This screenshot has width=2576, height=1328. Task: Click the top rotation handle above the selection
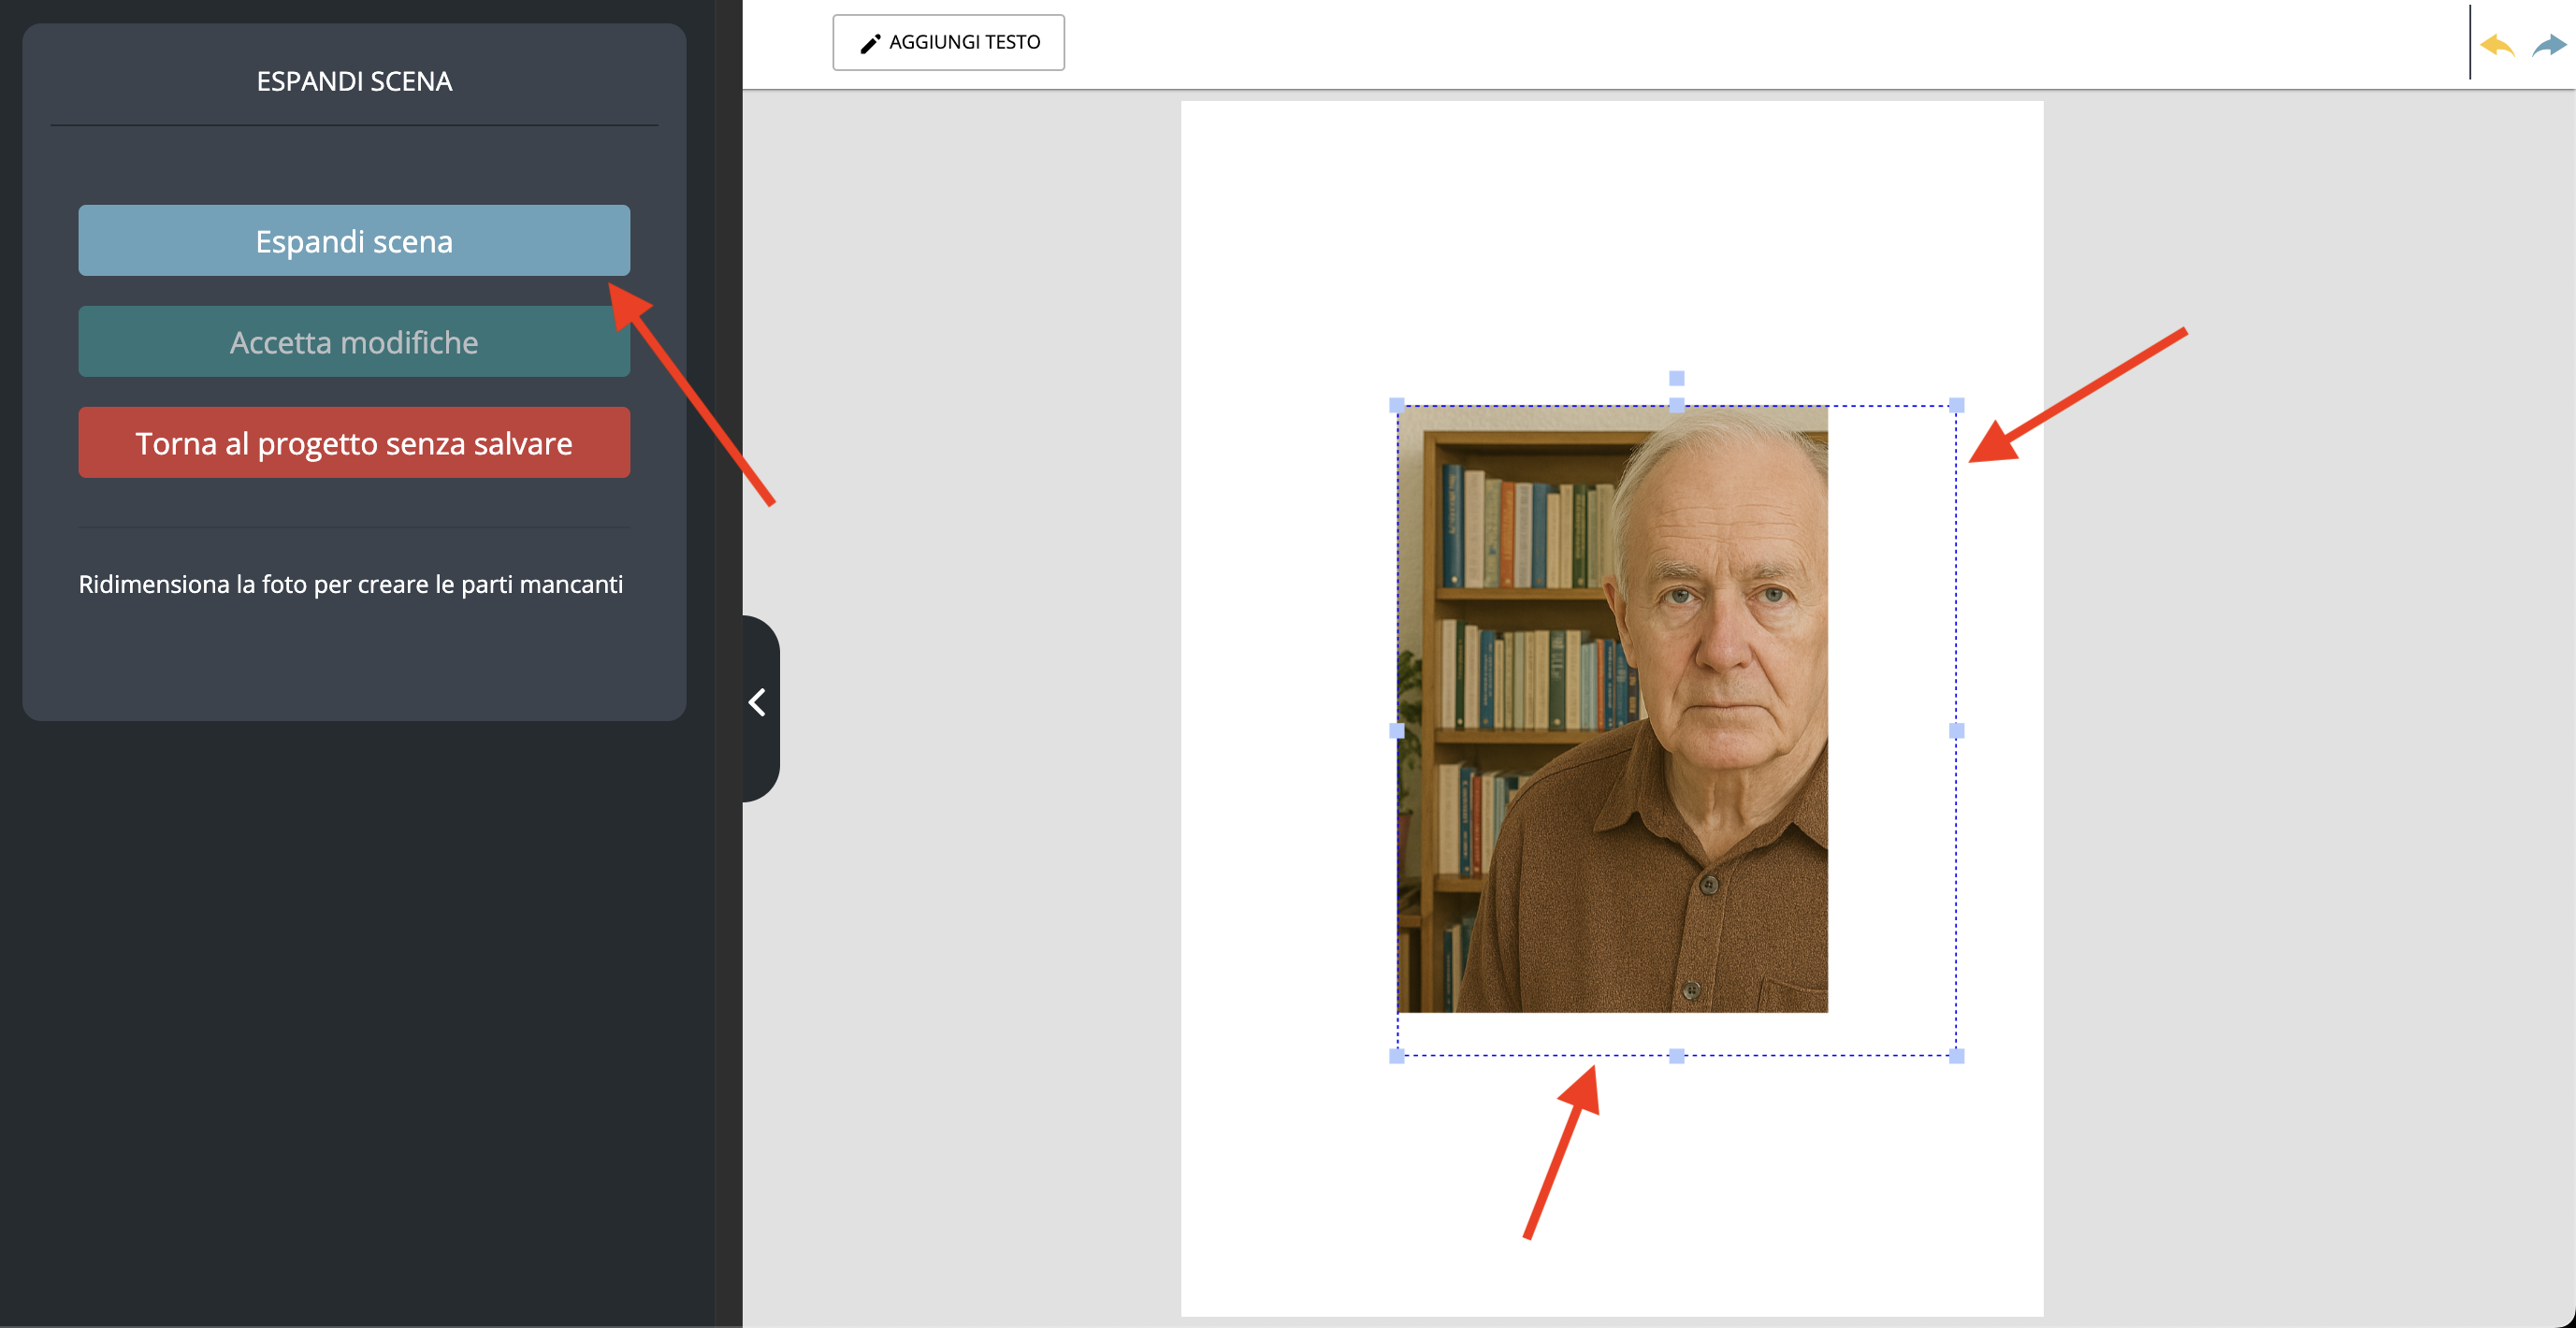point(1676,378)
